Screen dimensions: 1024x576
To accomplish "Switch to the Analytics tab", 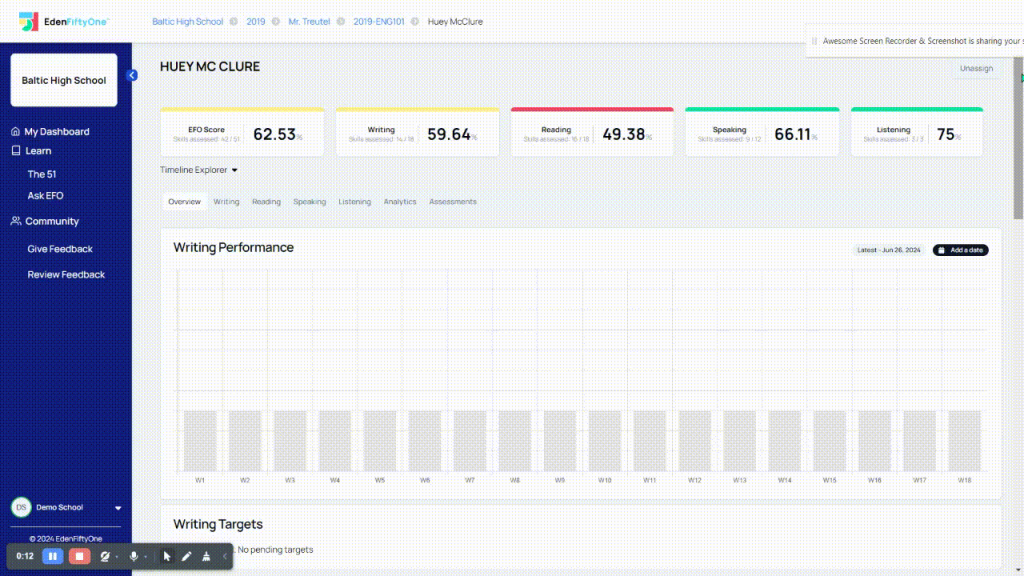I will (x=400, y=202).
